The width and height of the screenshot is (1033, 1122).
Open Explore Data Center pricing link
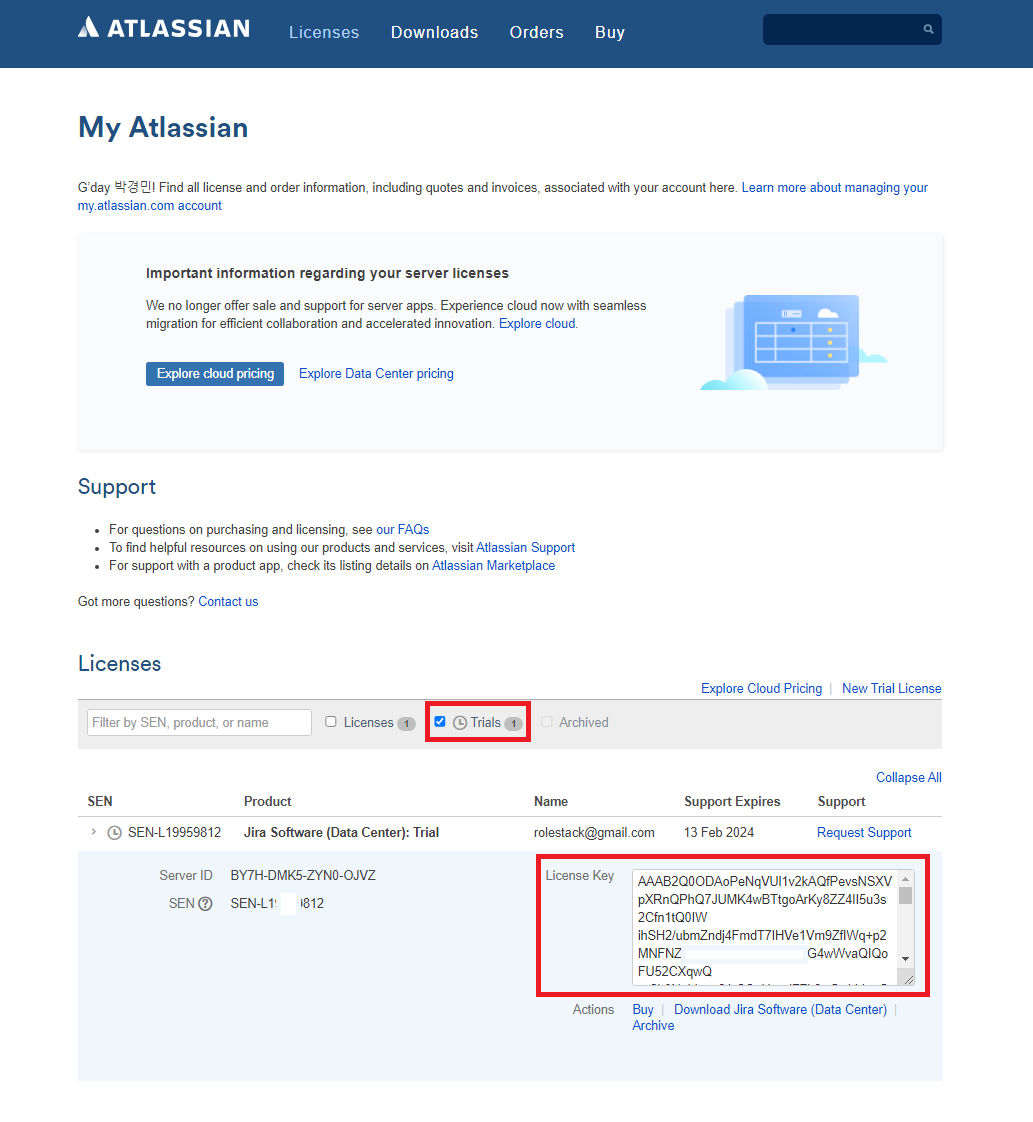[376, 374]
